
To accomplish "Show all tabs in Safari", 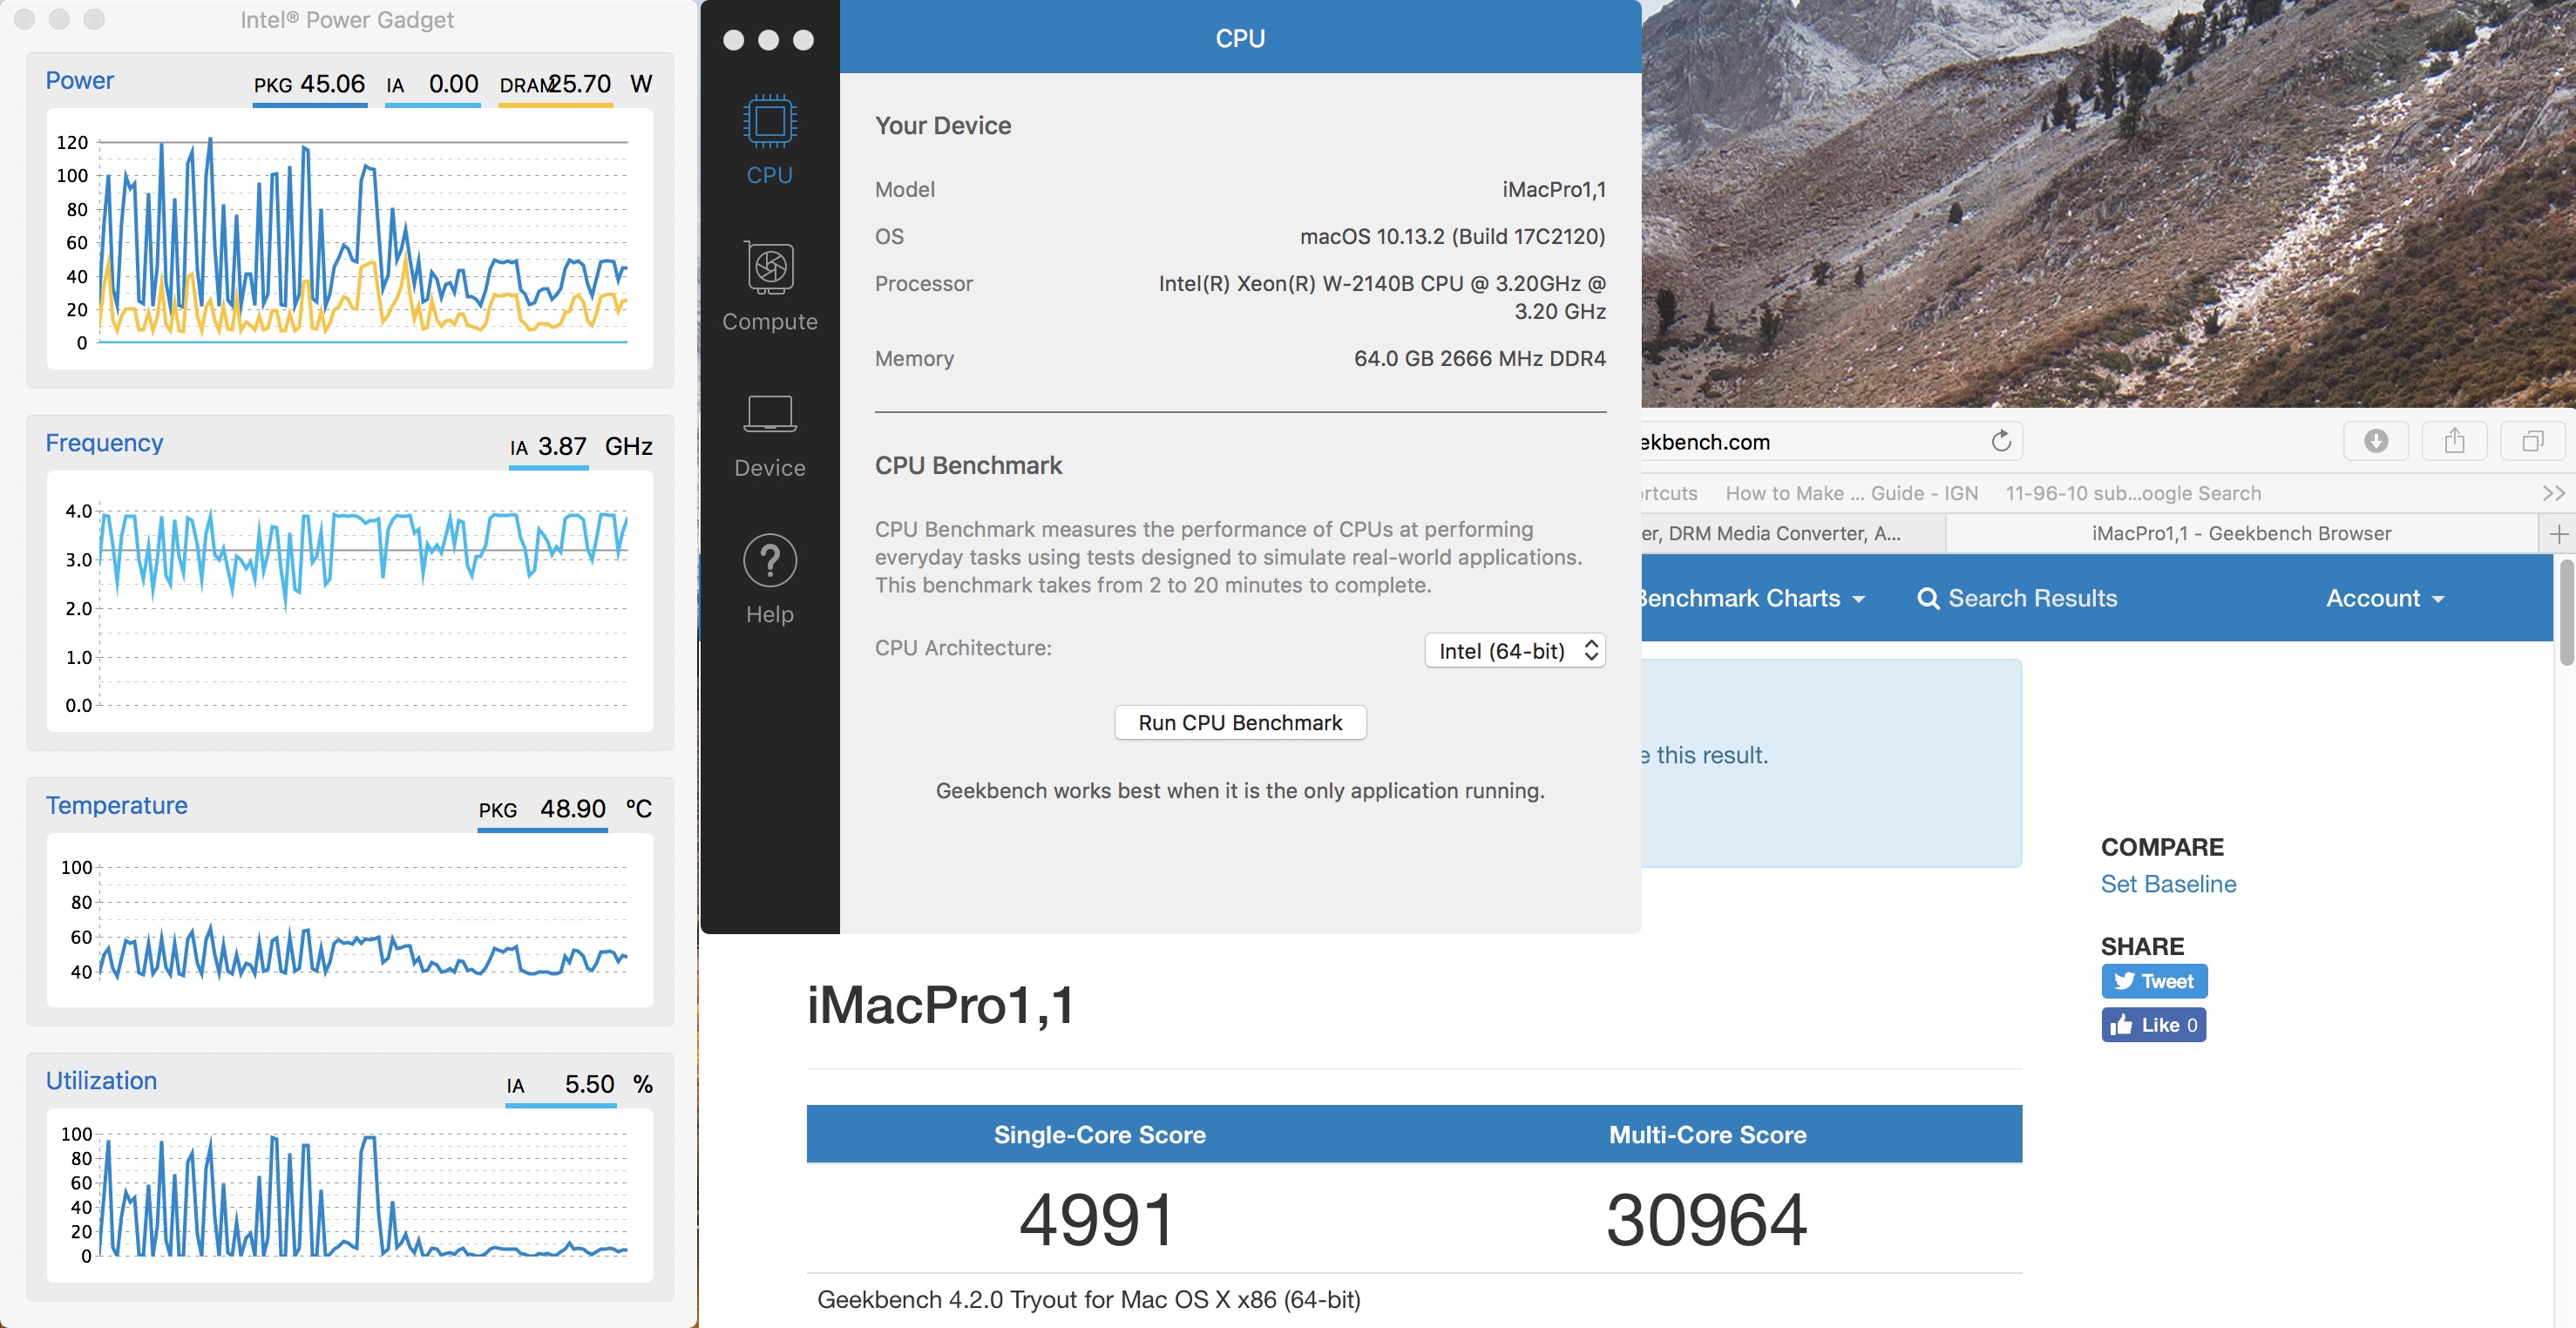I will pos(2532,441).
